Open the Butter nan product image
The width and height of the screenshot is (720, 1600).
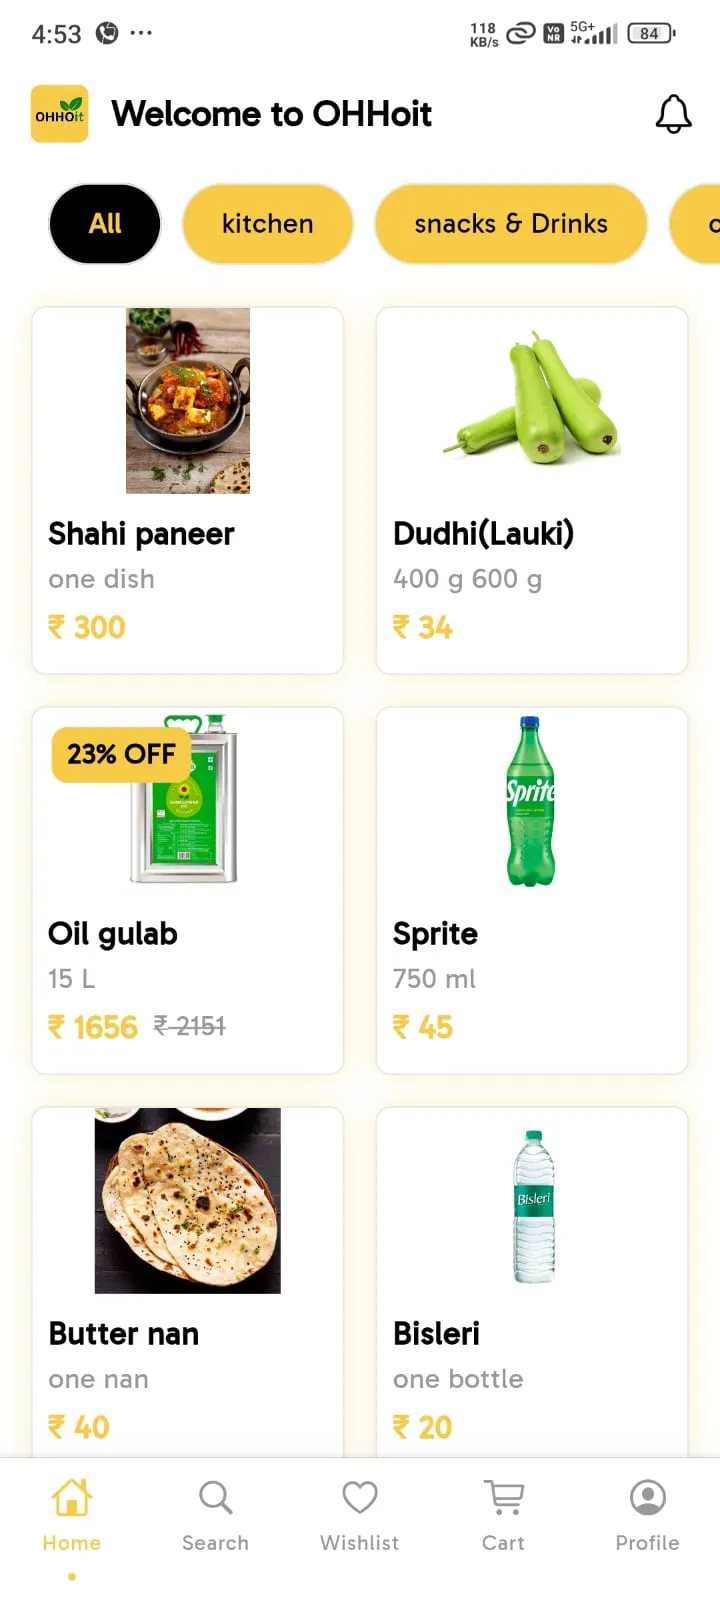(x=188, y=1200)
